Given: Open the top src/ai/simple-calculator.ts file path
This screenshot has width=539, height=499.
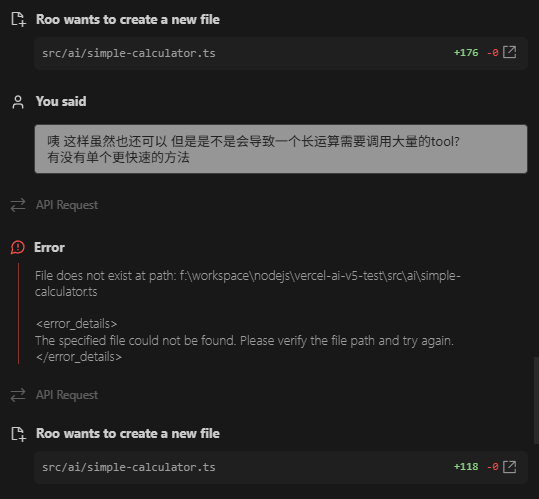Looking at the screenshot, I should click(x=129, y=53).
